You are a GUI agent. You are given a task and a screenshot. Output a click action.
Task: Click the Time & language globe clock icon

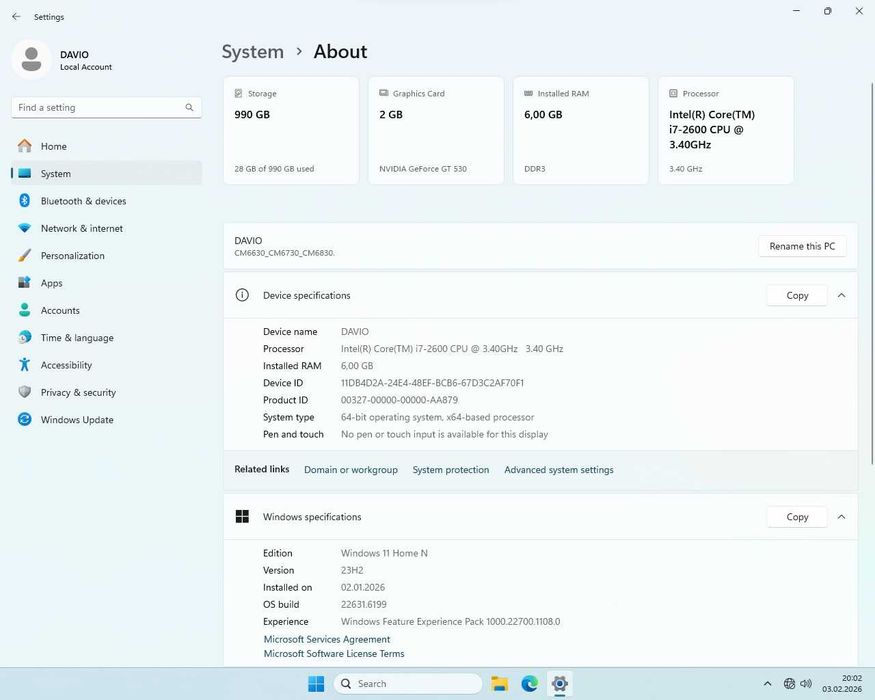[x=25, y=337]
